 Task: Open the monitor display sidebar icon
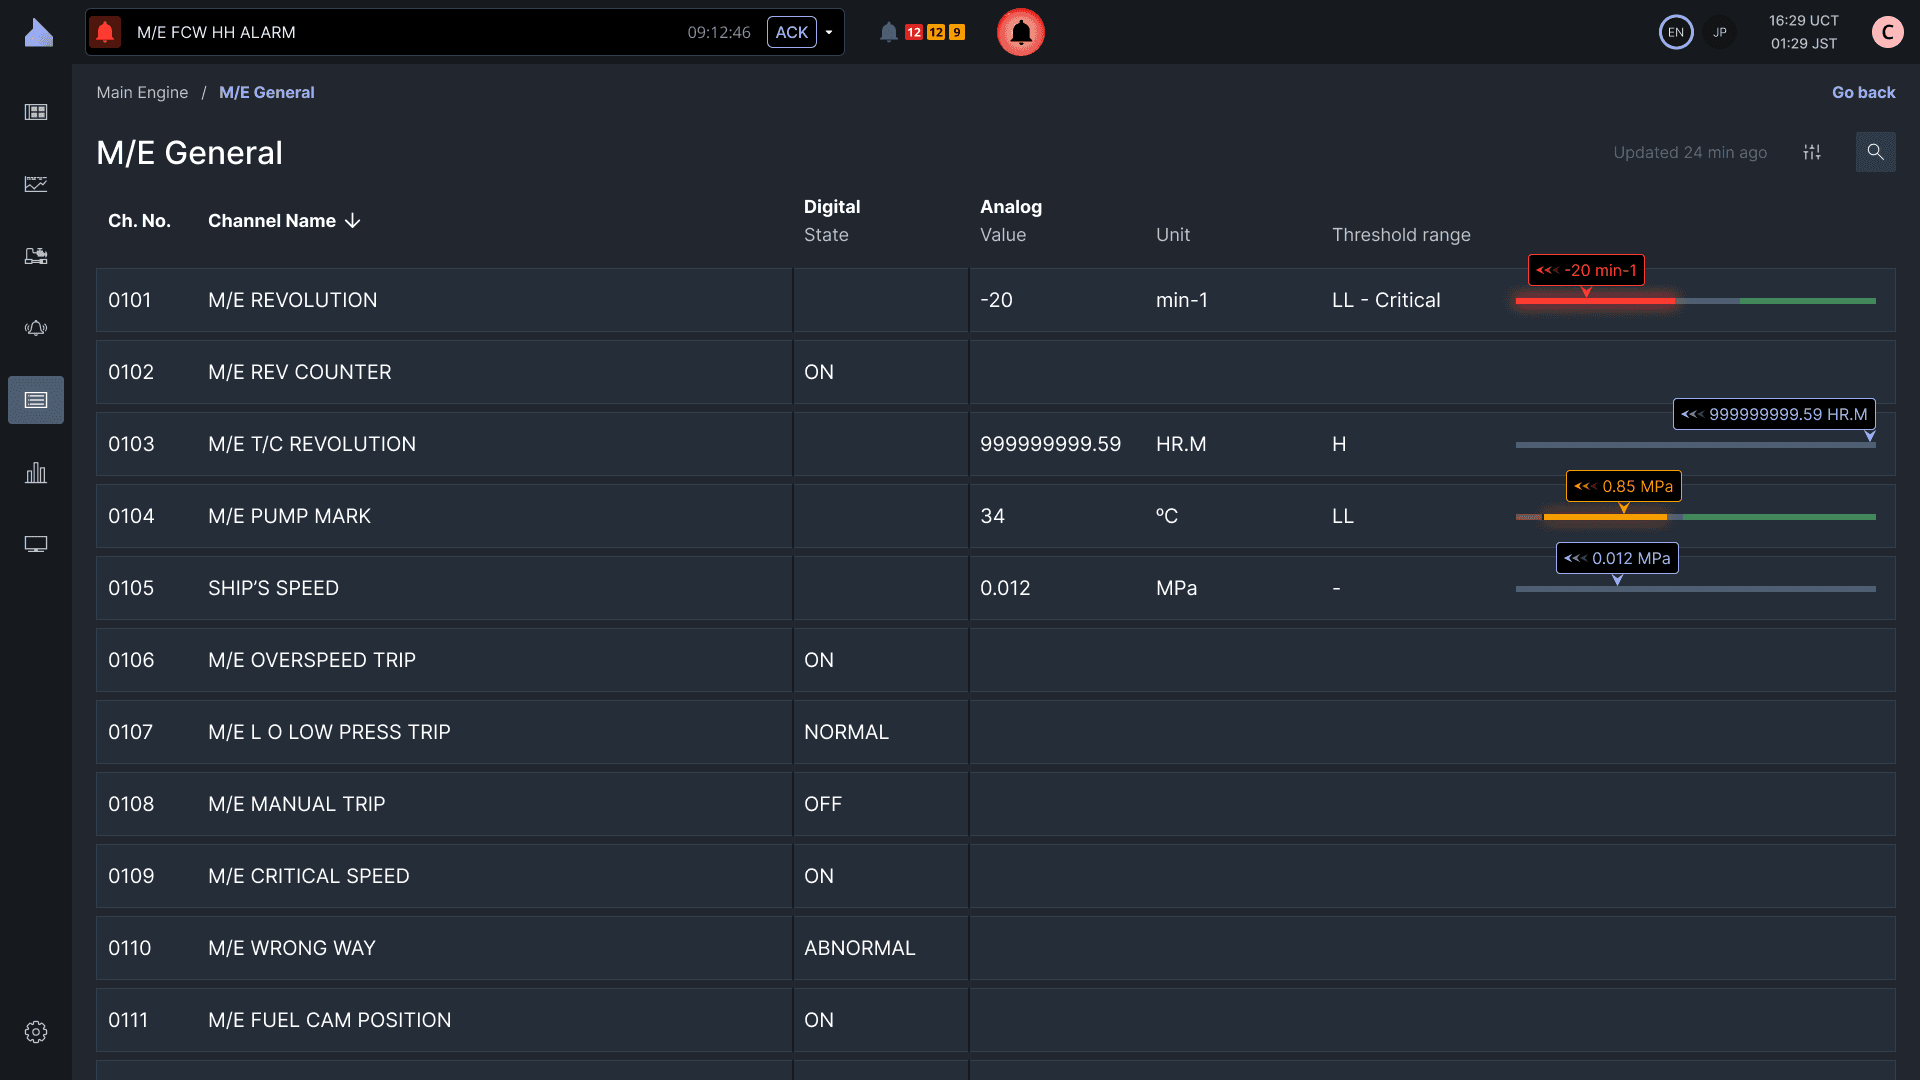click(36, 544)
